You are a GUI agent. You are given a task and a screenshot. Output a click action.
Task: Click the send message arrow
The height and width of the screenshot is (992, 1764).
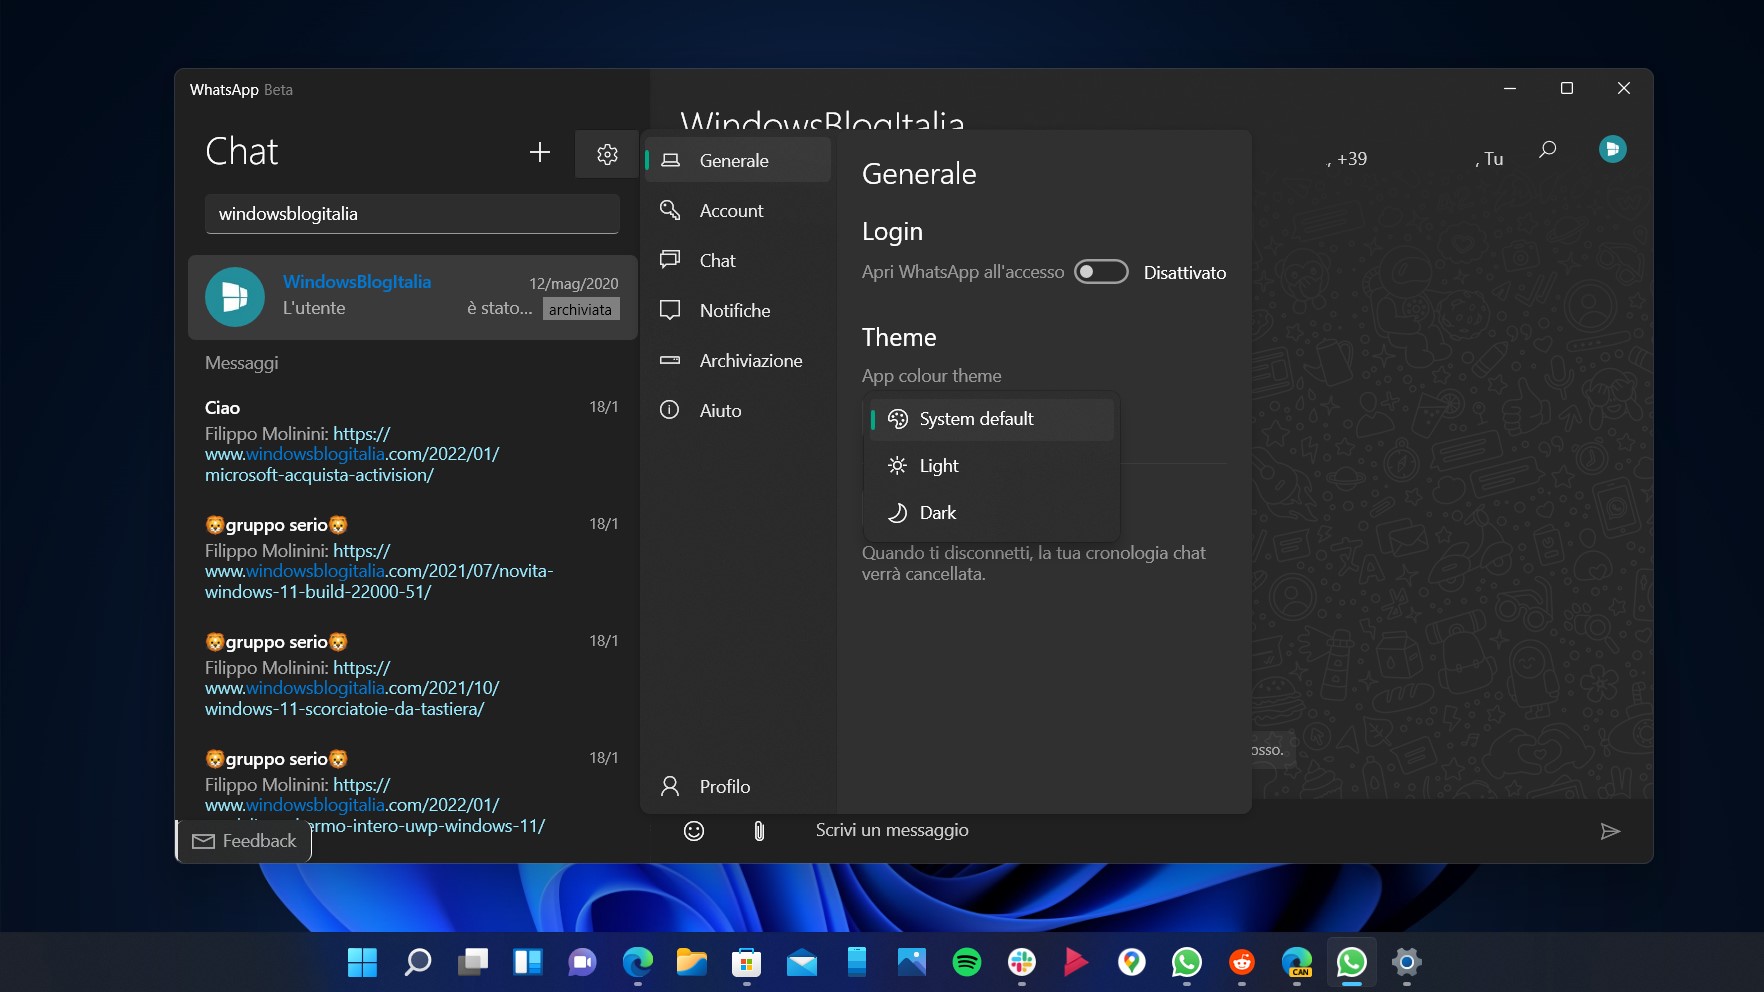1610,831
